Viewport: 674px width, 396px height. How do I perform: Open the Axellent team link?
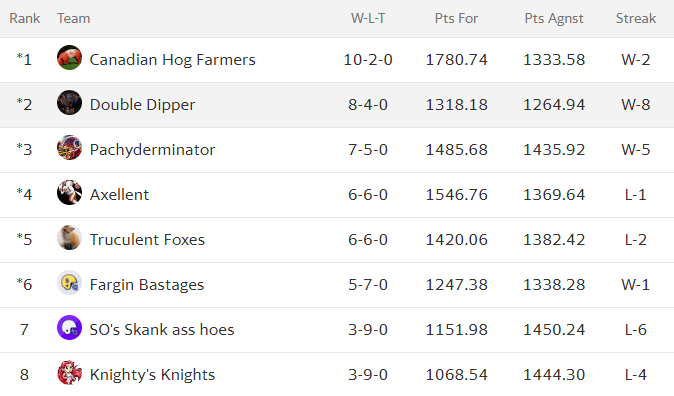tap(119, 195)
